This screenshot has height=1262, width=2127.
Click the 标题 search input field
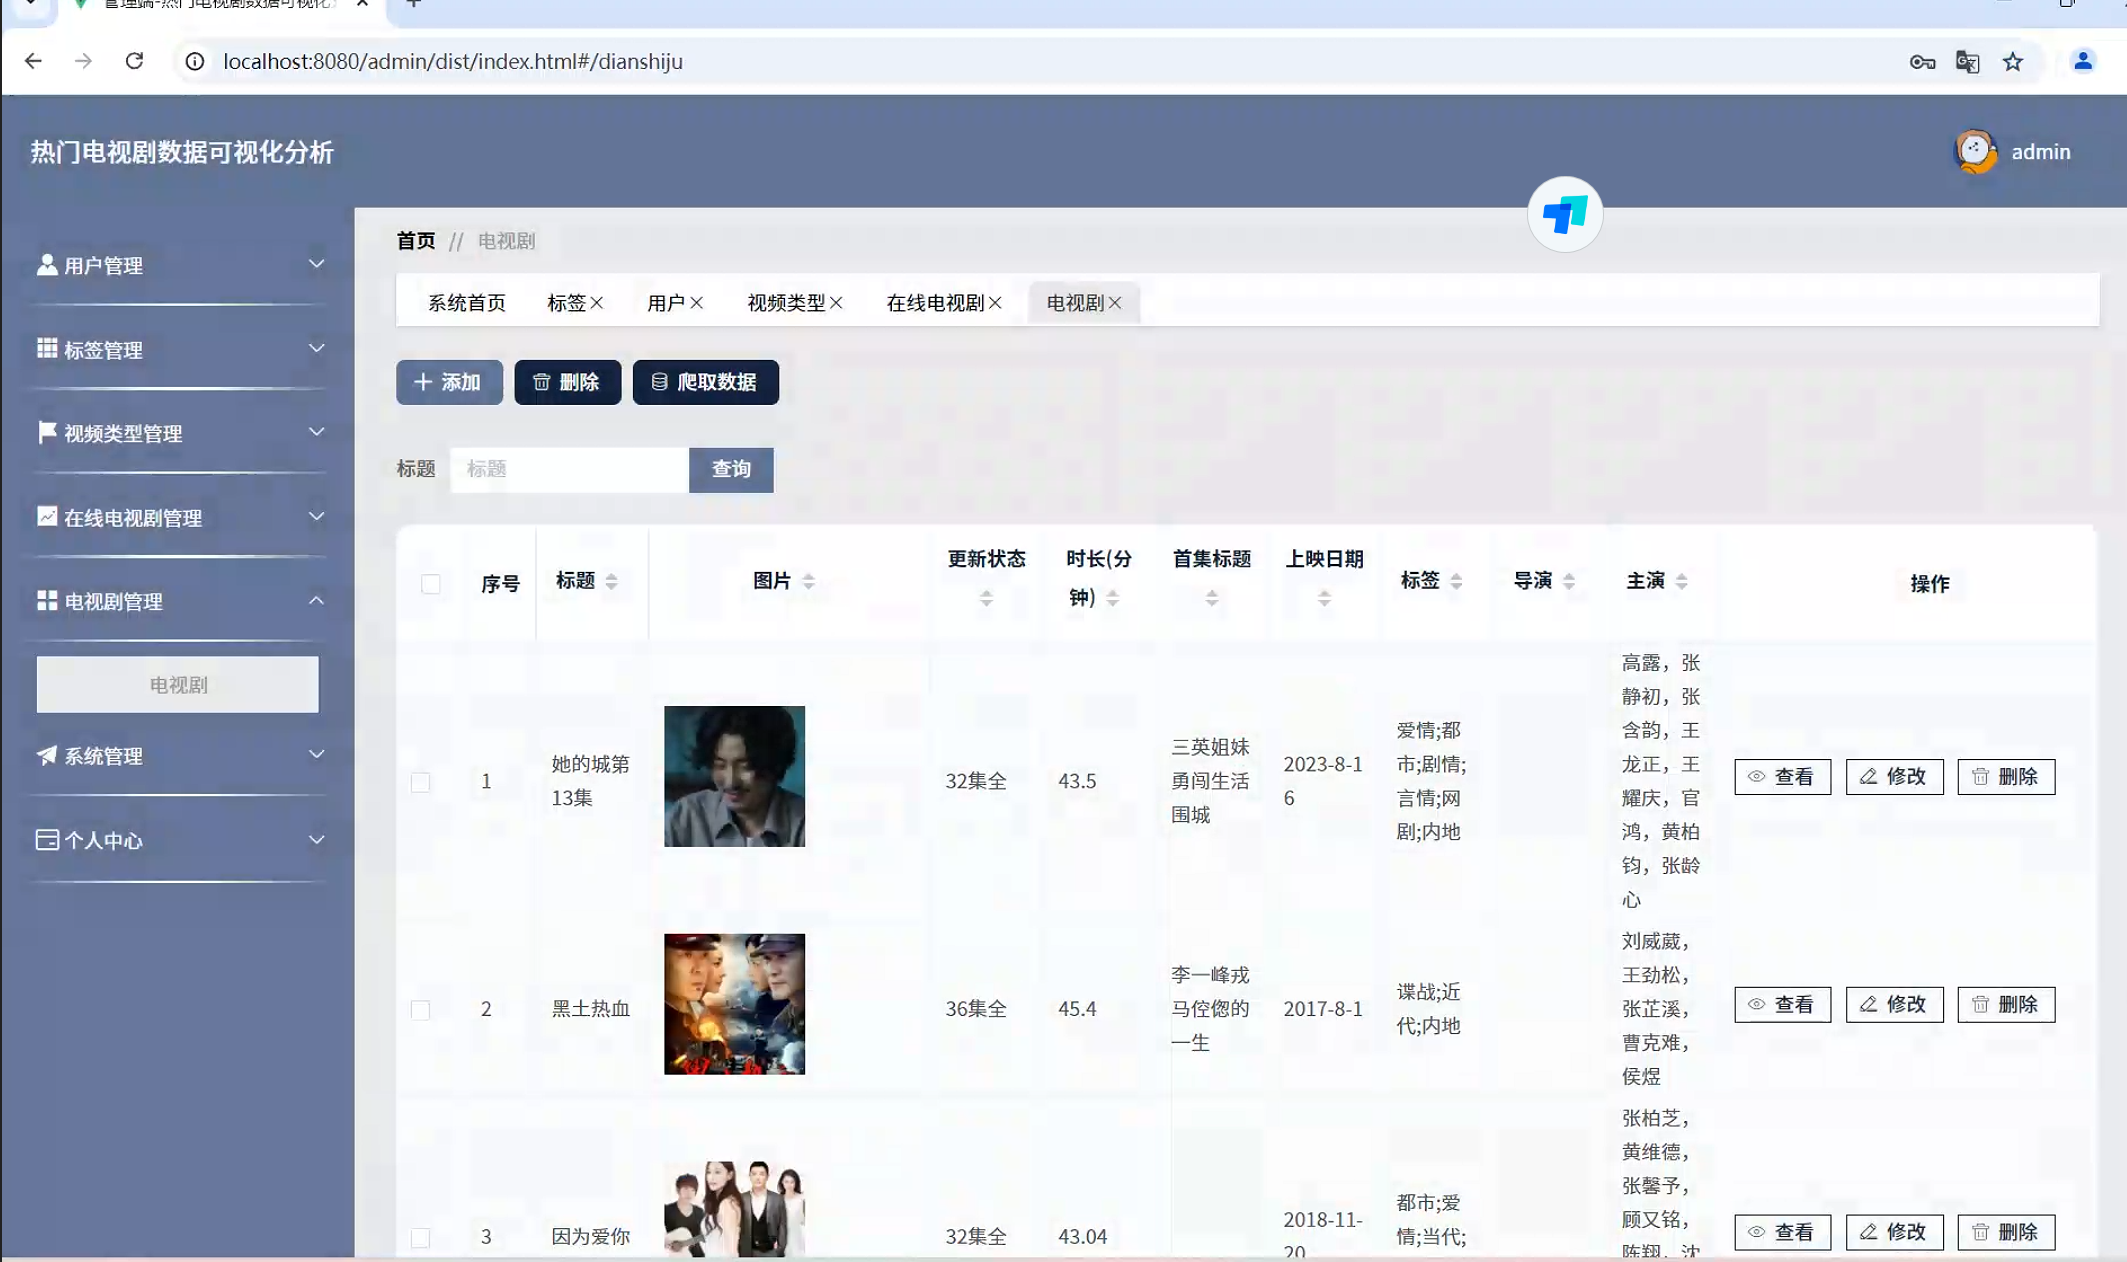pyautogui.click(x=568, y=469)
